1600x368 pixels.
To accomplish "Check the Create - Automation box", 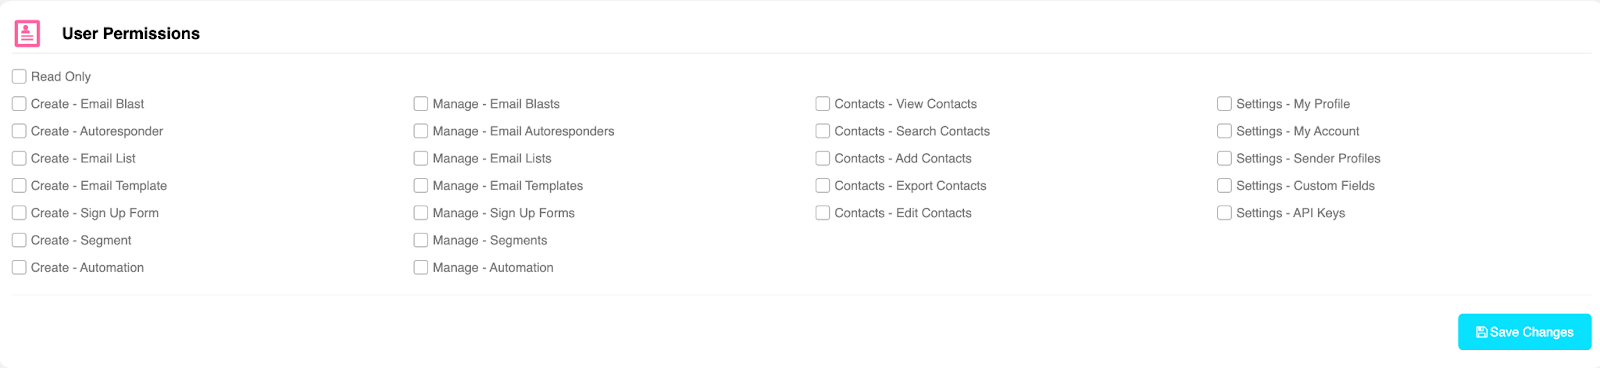I will [x=19, y=267].
